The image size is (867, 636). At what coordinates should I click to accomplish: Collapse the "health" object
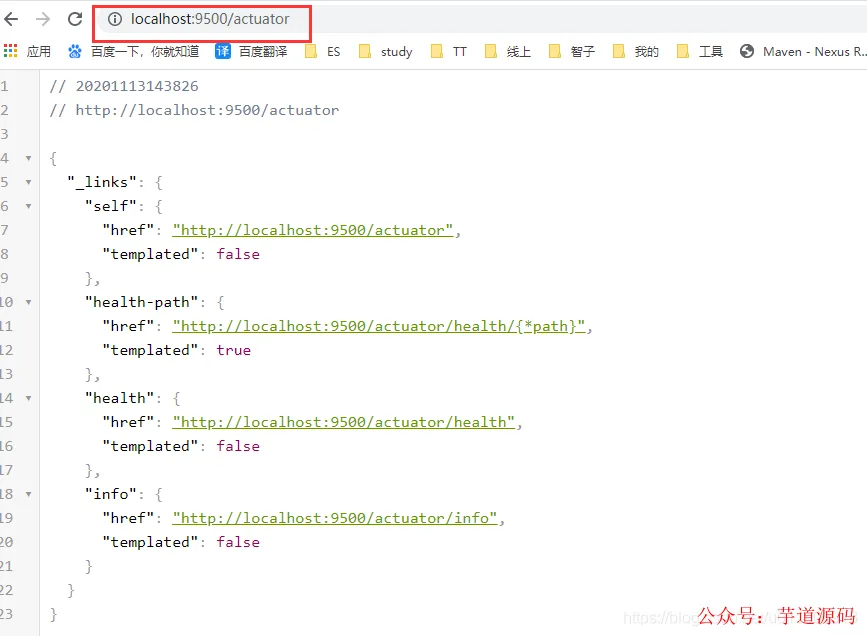[28, 398]
